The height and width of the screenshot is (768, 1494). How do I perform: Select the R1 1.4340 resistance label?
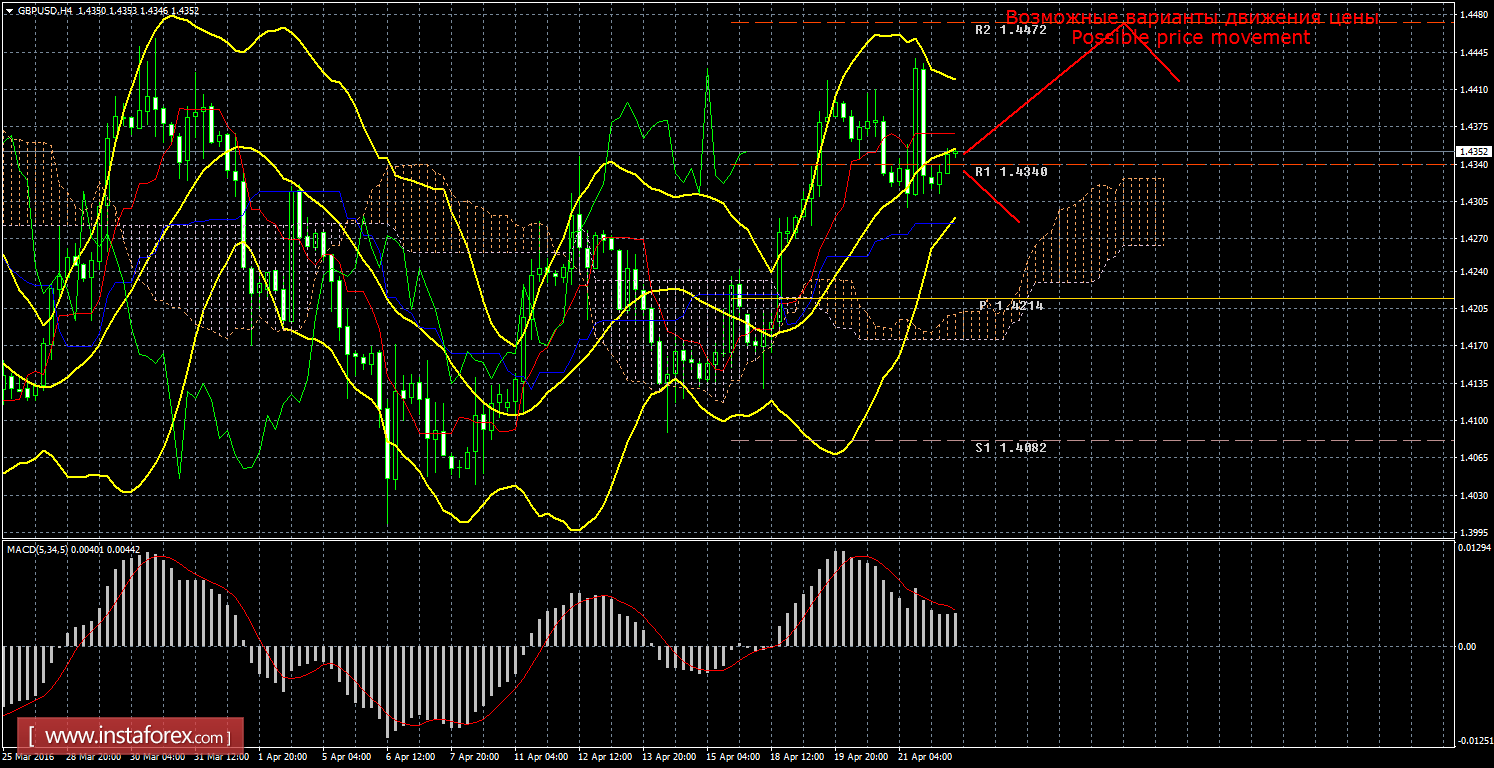click(1011, 172)
